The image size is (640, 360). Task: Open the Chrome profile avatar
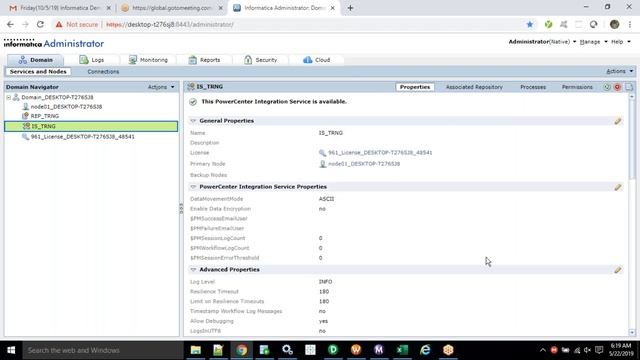(614, 24)
